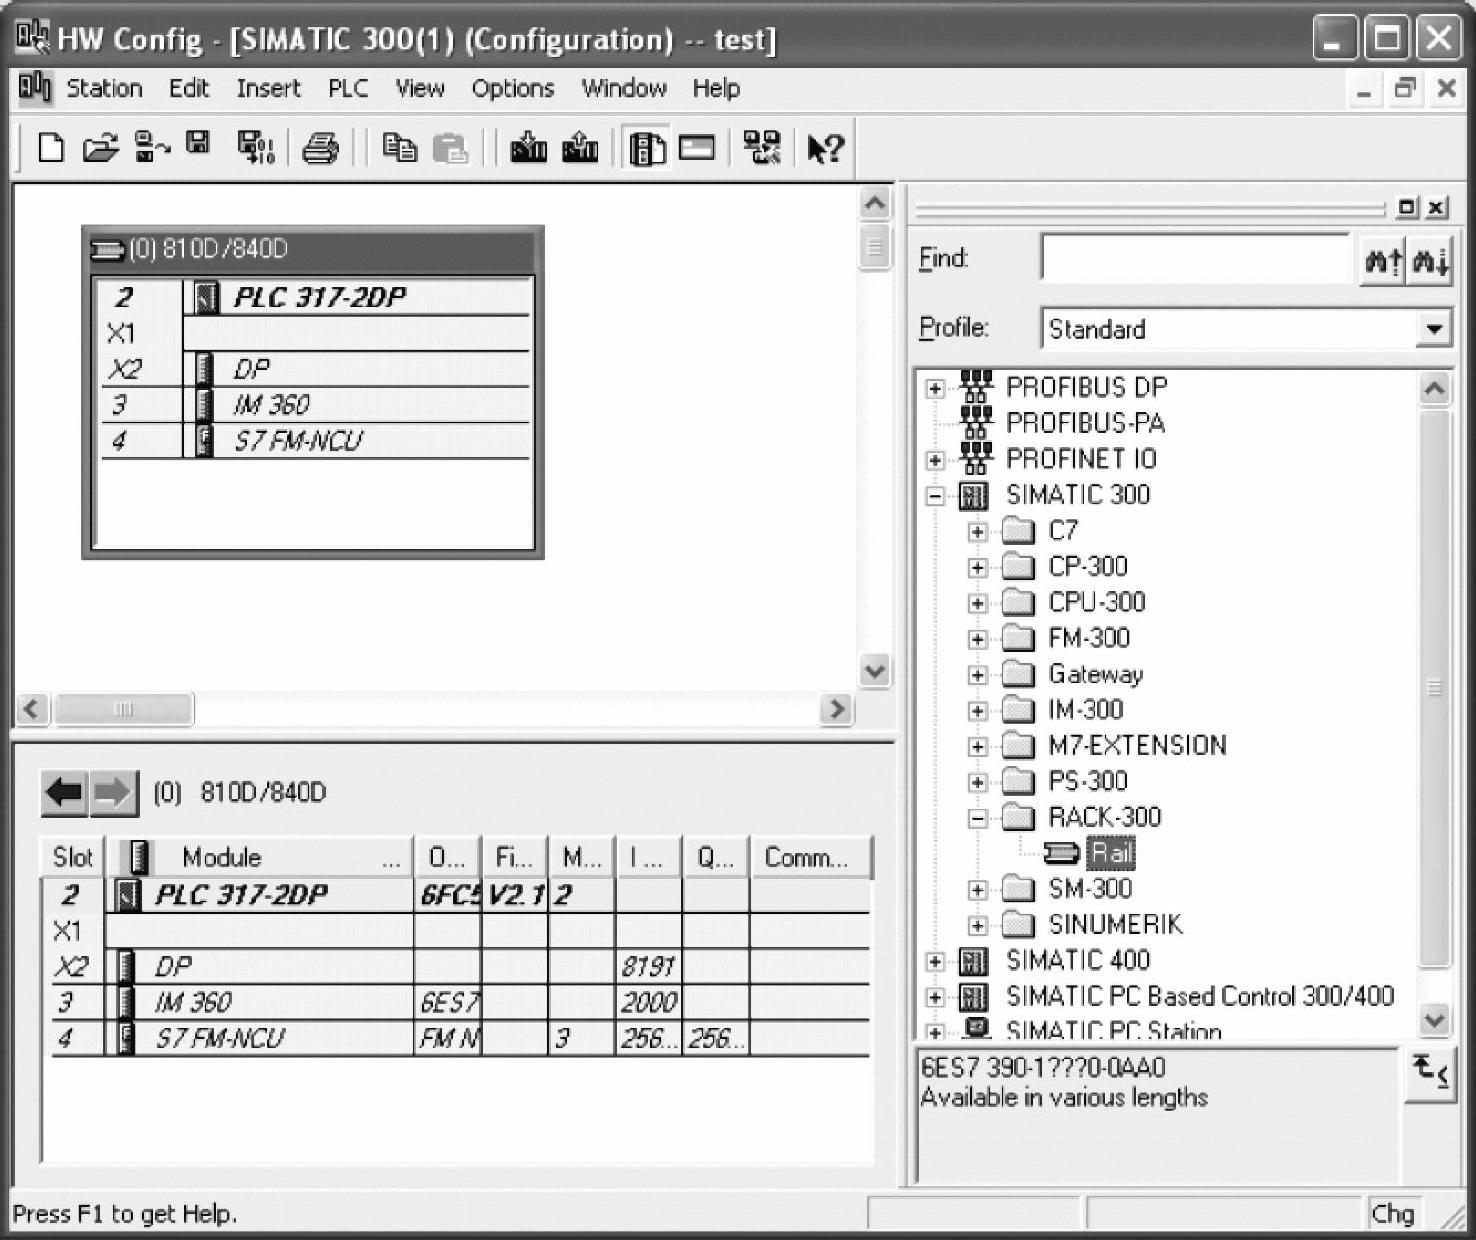Expand the C7 folder
Image resolution: width=1476 pixels, height=1240 pixels.
click(x=978, y=532)
